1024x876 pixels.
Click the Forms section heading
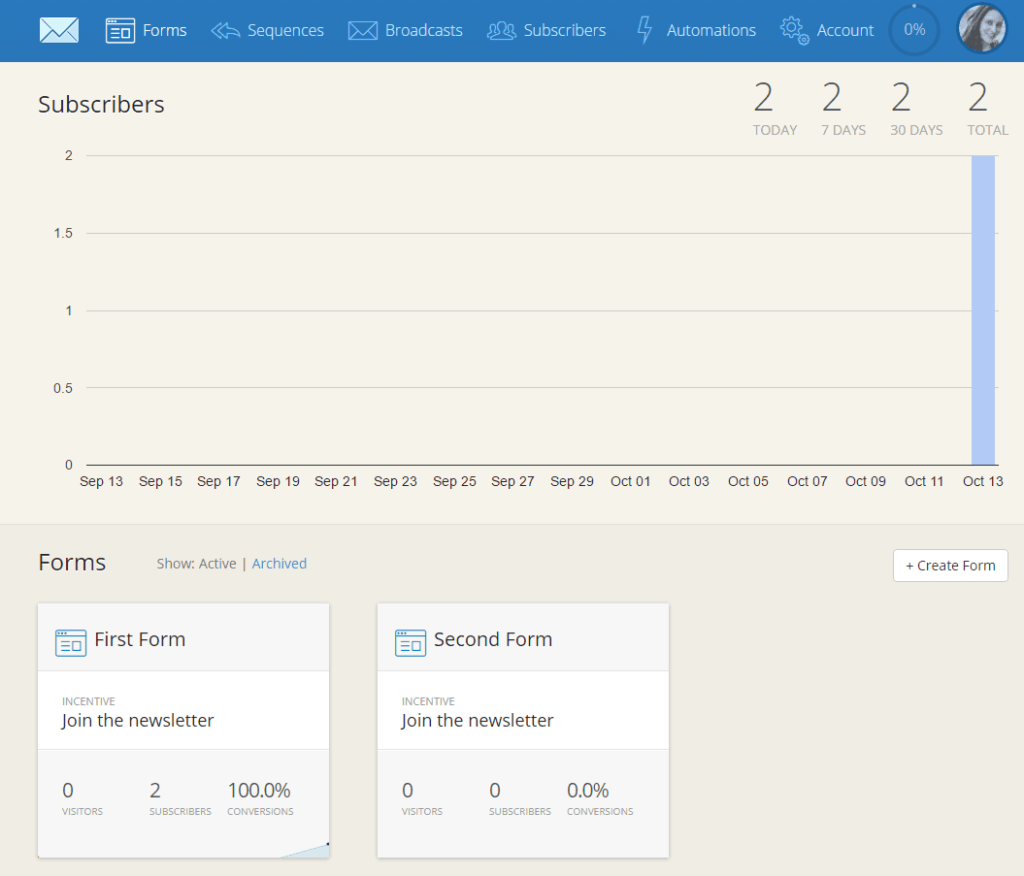click(72, 562)
